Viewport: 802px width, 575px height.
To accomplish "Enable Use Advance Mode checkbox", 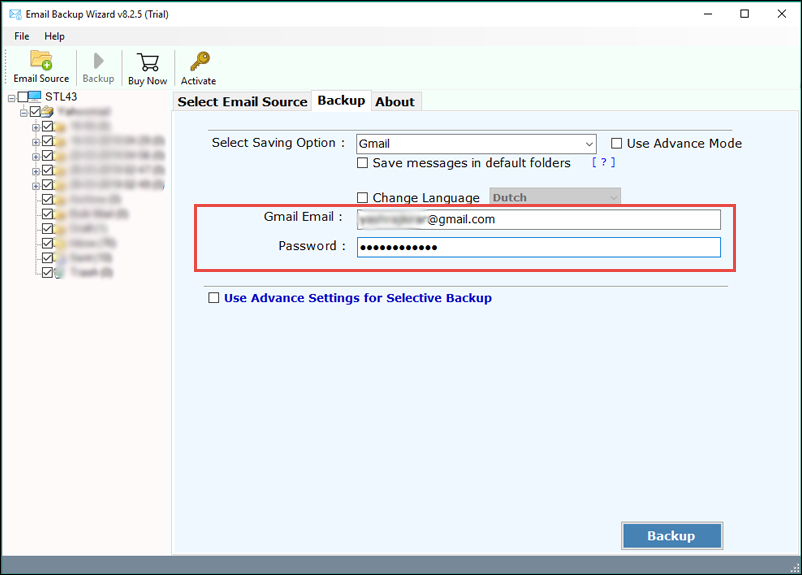I will pyautogui.click(x=617, y=143).
